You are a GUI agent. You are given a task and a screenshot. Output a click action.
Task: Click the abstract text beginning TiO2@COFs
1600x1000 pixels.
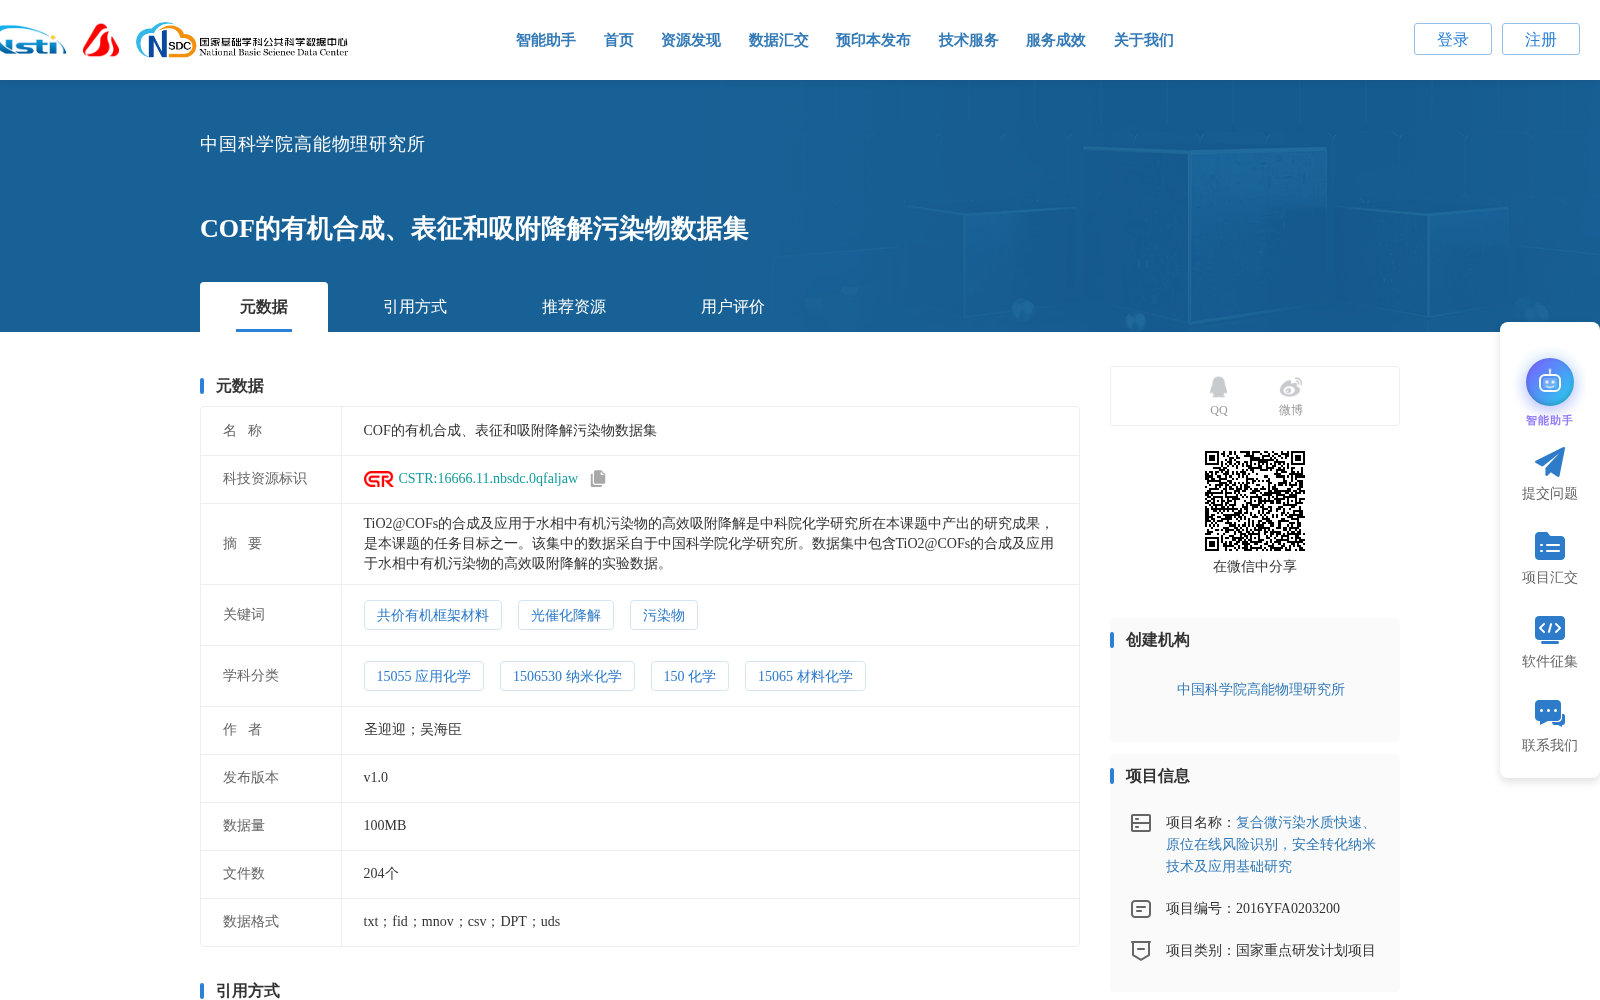coord(709,543)
